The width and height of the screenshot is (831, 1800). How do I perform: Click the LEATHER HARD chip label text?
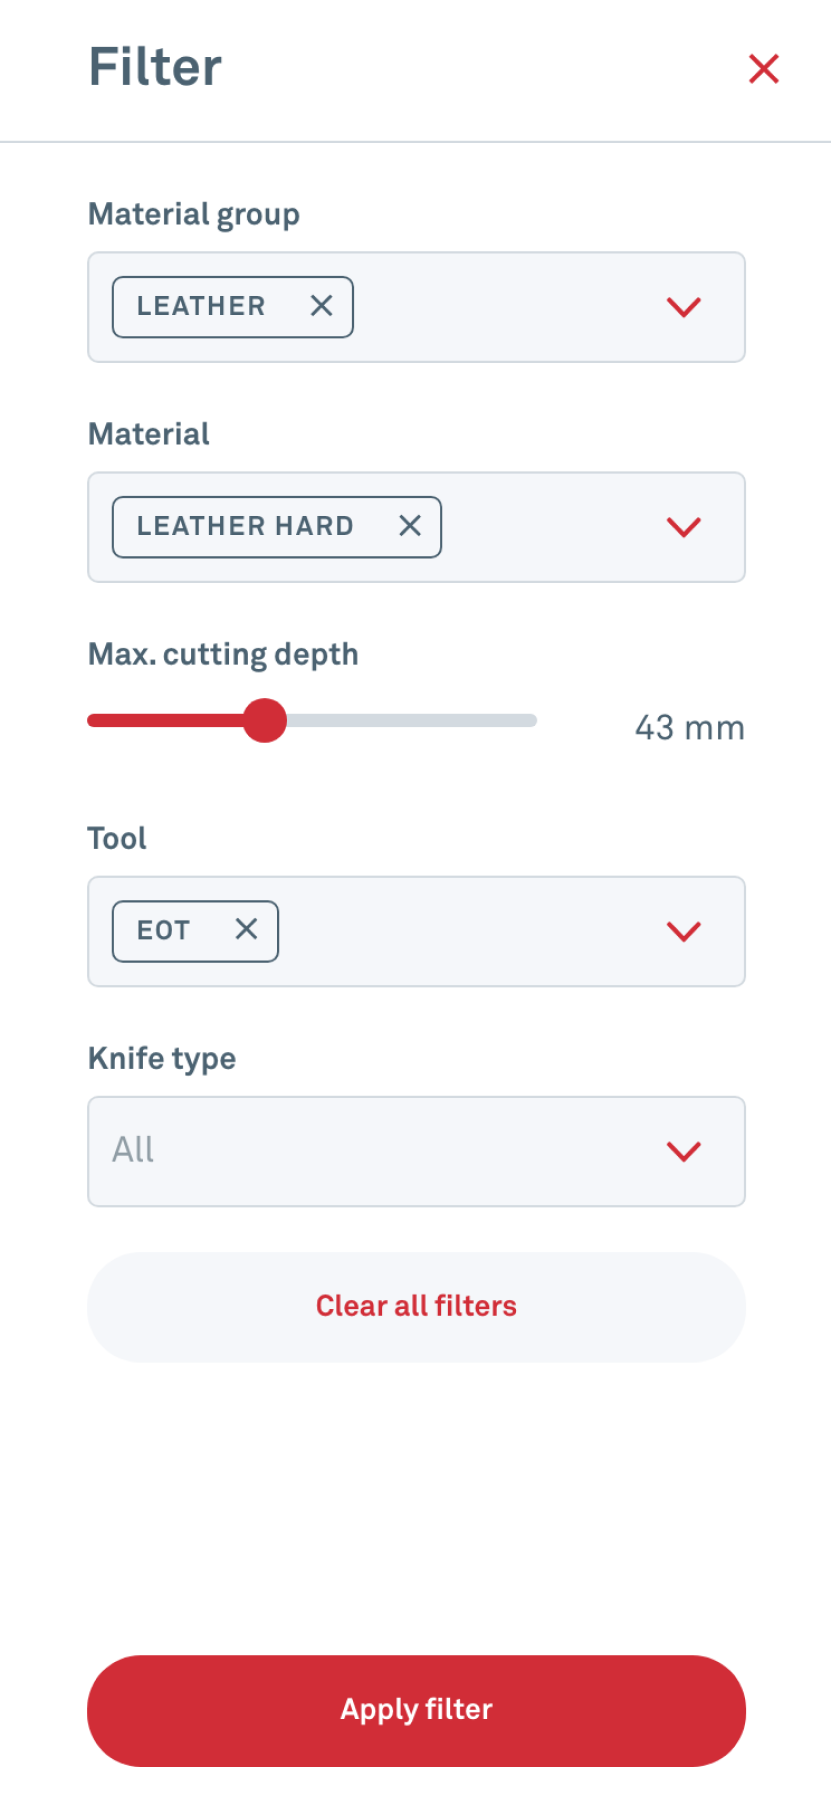(245, 526)
